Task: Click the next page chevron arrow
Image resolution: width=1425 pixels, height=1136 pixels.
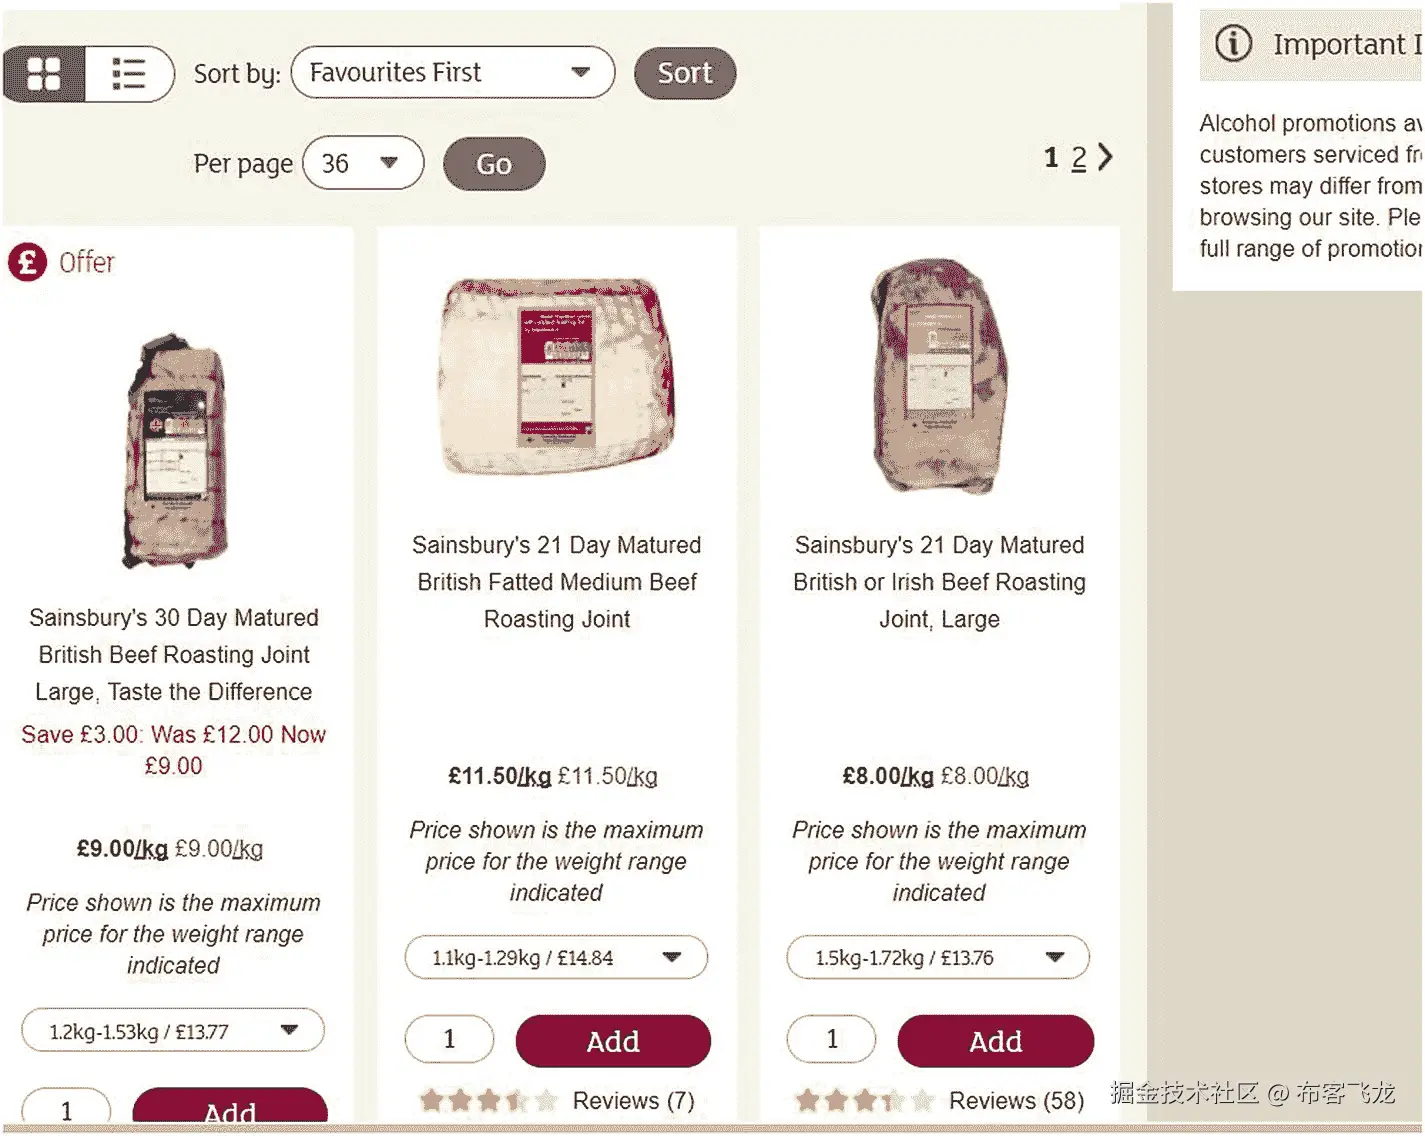Action: tap(1105, 157)
